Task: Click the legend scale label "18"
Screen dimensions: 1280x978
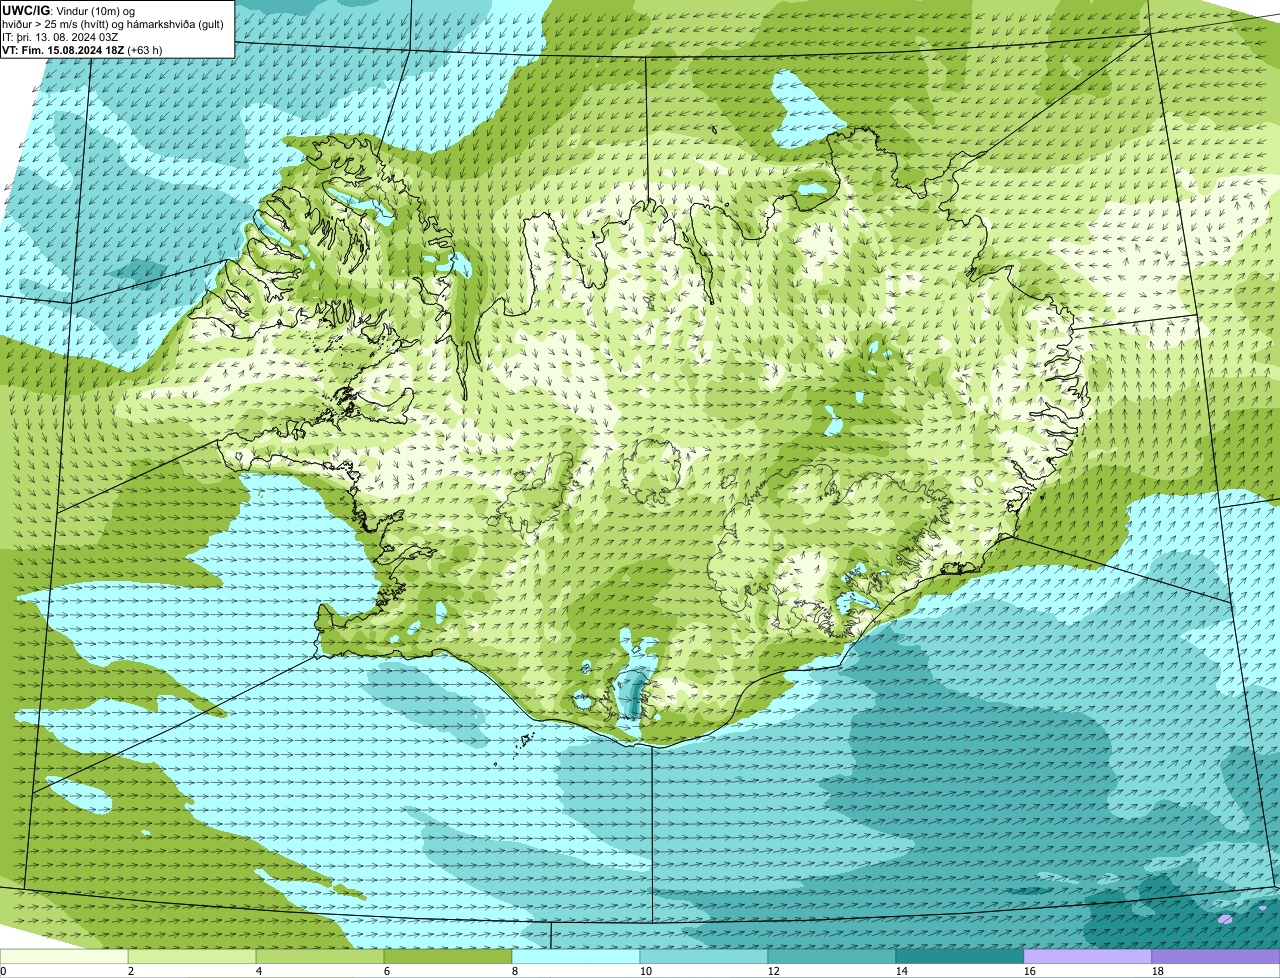Action: [x=1158, y=971]
